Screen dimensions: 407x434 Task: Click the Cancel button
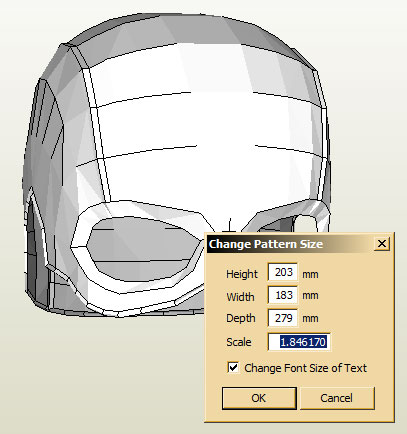pos(337,398)
